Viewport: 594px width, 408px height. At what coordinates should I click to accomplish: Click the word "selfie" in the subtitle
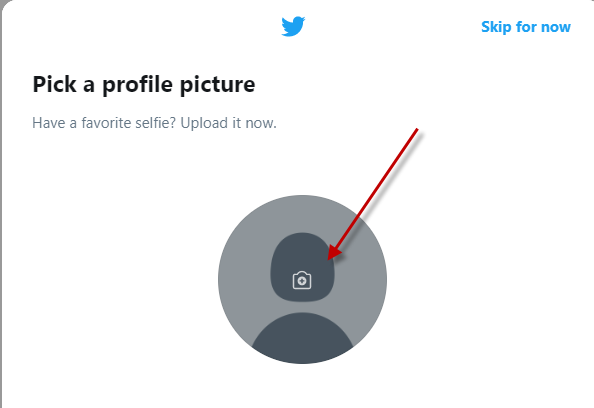pyautogui.click(x=151, y=123)
